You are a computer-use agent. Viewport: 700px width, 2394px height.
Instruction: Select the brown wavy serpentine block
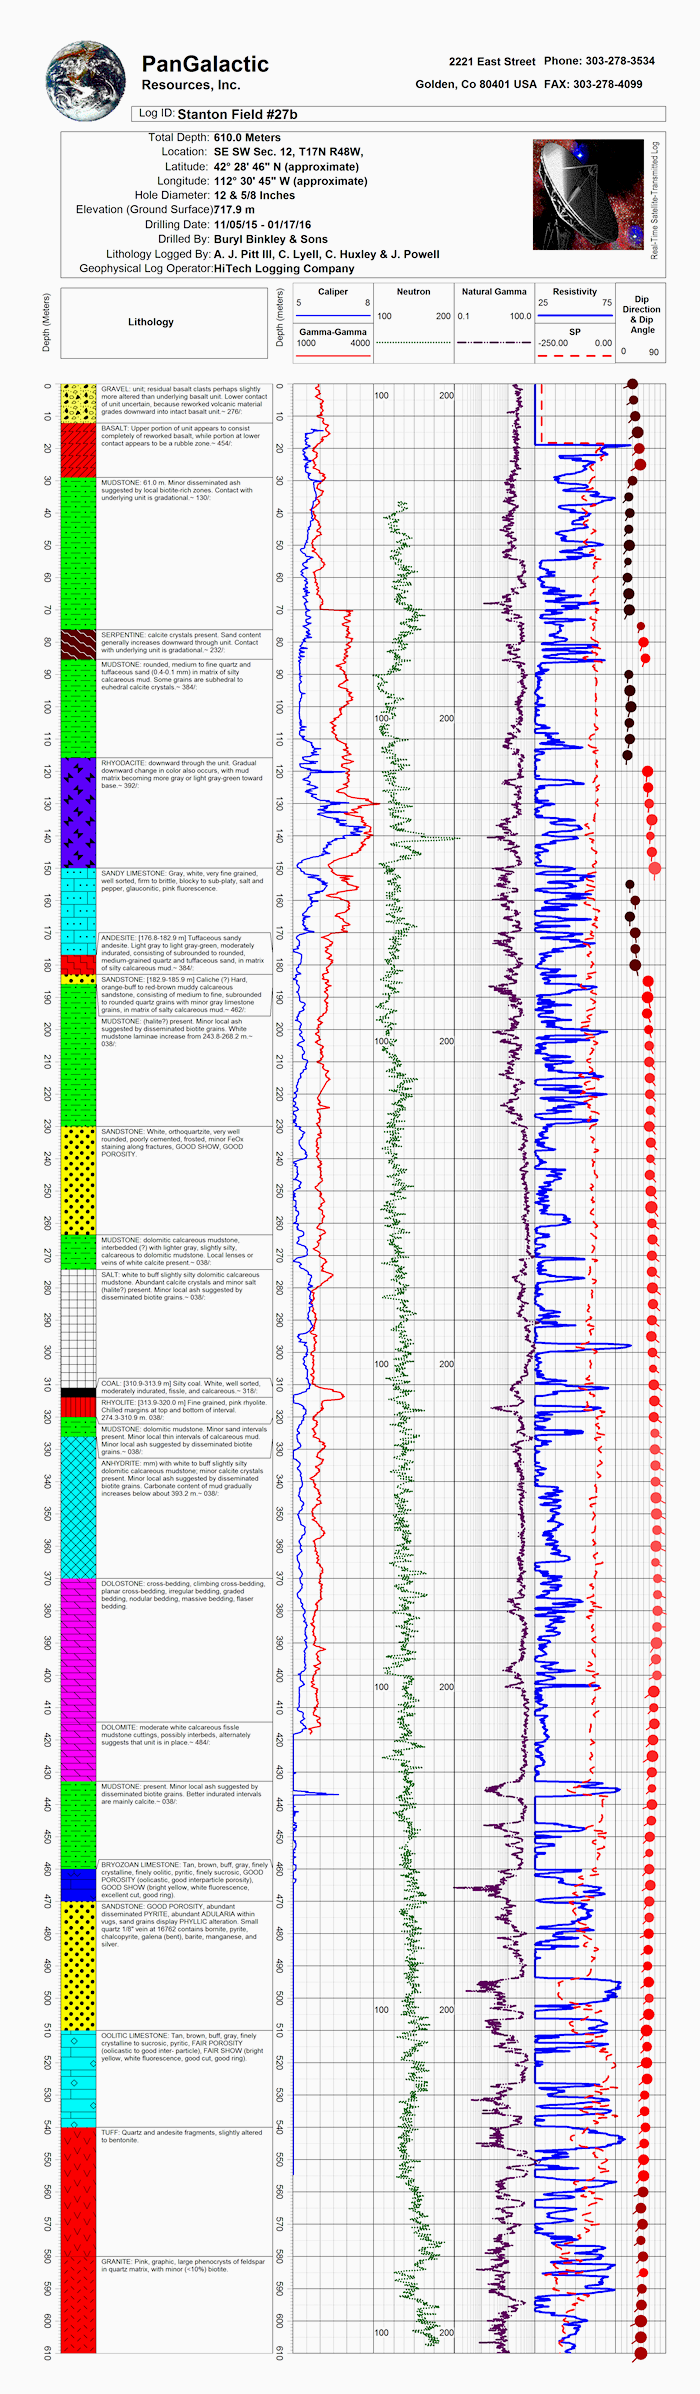[79, 644]
